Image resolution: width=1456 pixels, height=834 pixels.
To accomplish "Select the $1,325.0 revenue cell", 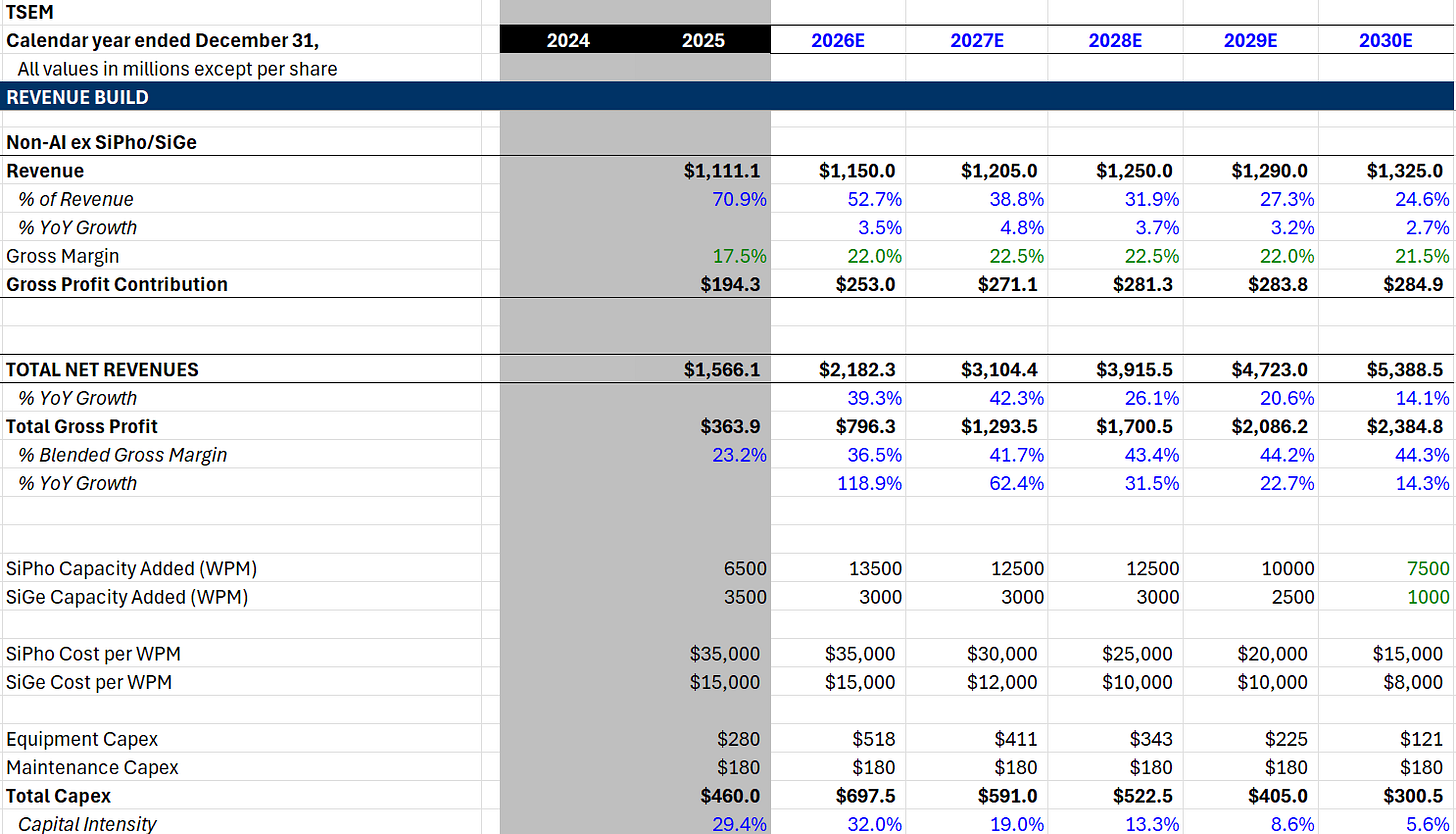I will tap(1405, 171).
